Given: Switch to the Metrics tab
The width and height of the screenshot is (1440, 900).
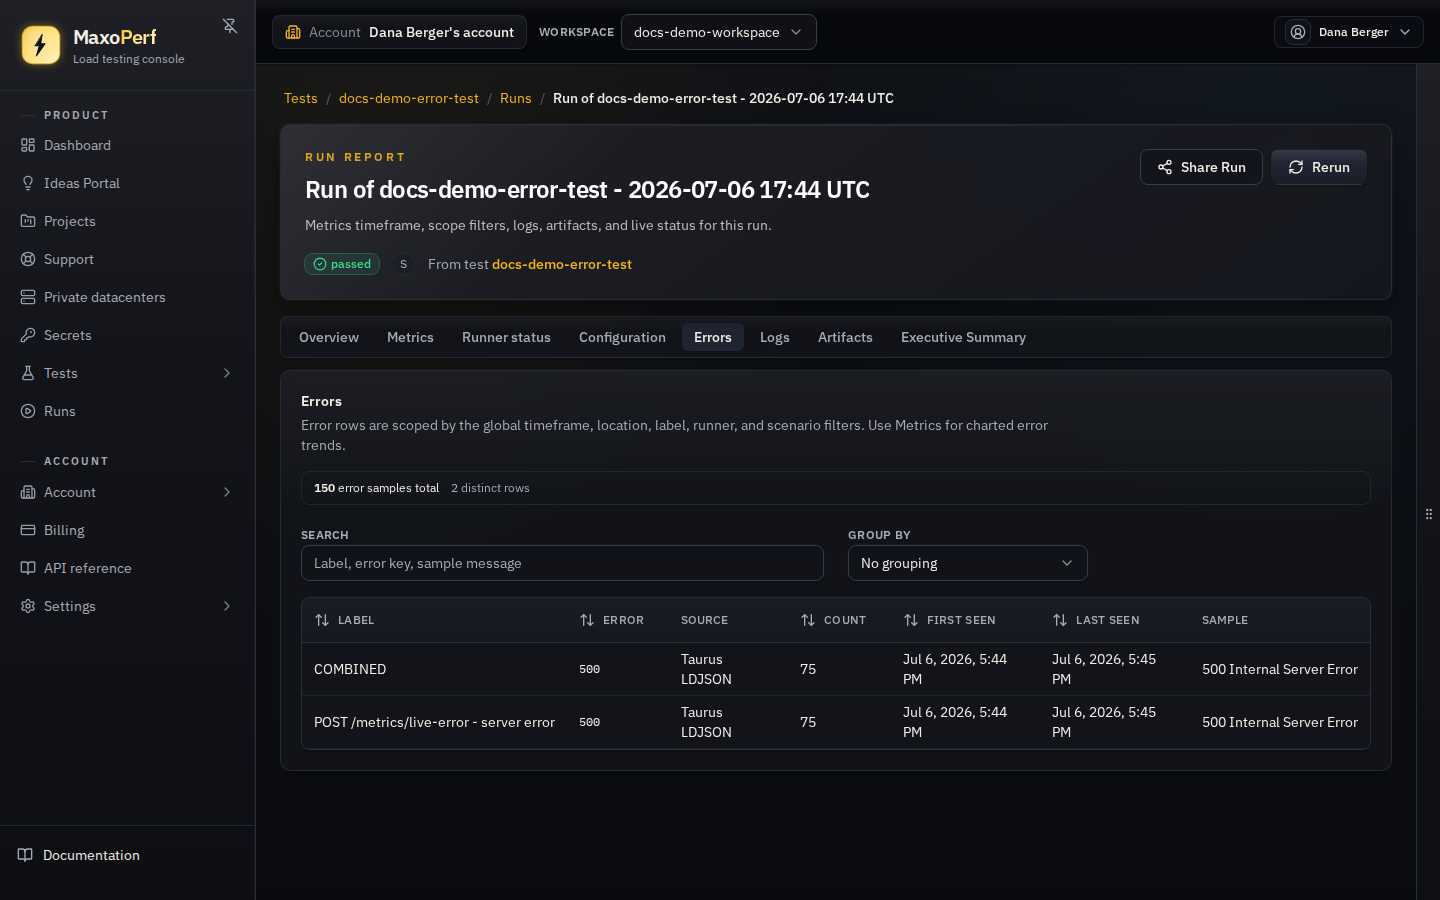Looking at the screenshot, I should (410, 337).
